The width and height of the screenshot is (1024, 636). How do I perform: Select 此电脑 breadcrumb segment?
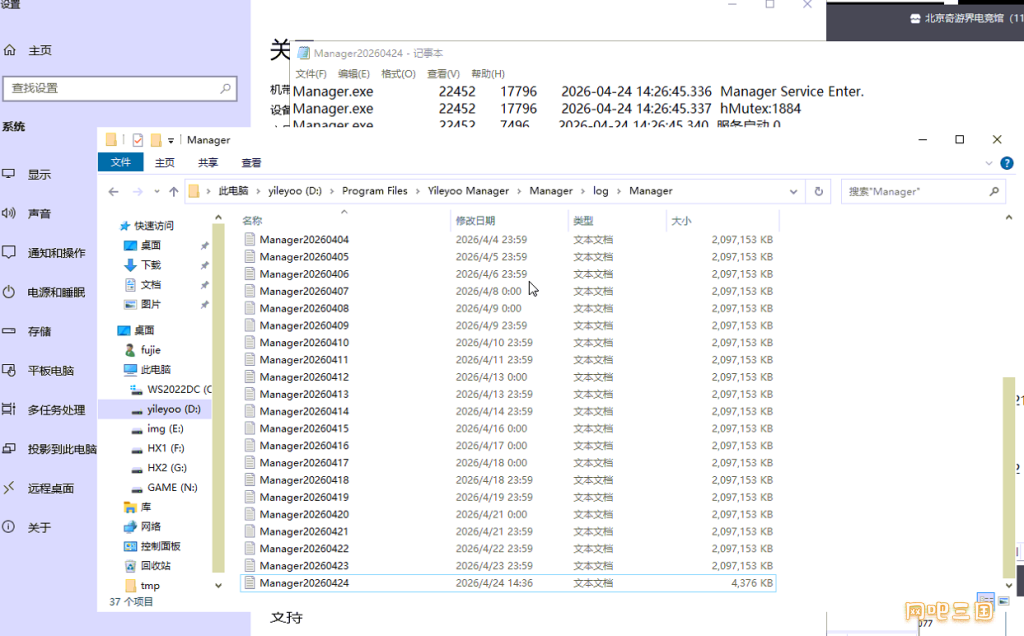click(x=233, y=191)
